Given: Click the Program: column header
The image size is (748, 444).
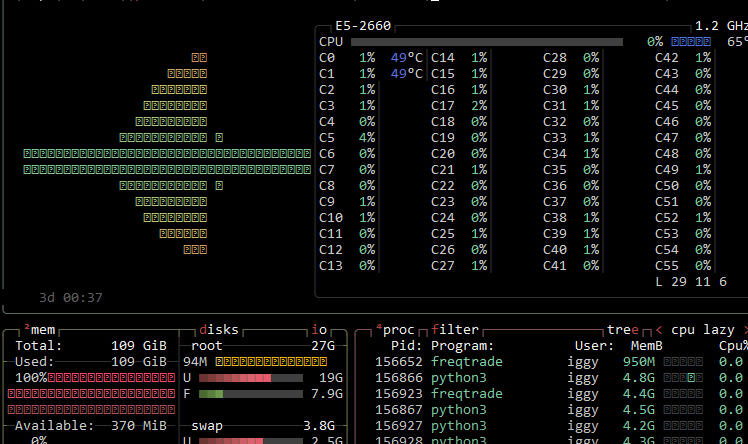Looking at the screenshot, I should [462, 346].
